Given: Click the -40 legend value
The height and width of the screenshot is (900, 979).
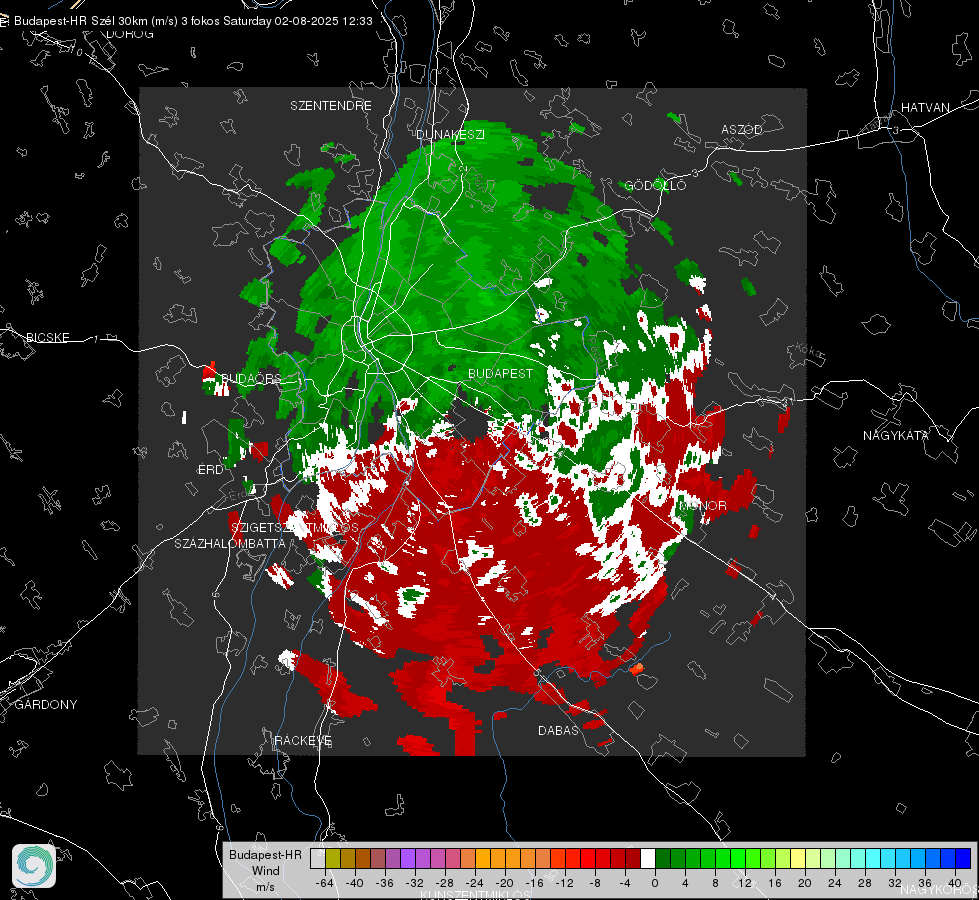Looking at the screenshot, I should point(355,883).
